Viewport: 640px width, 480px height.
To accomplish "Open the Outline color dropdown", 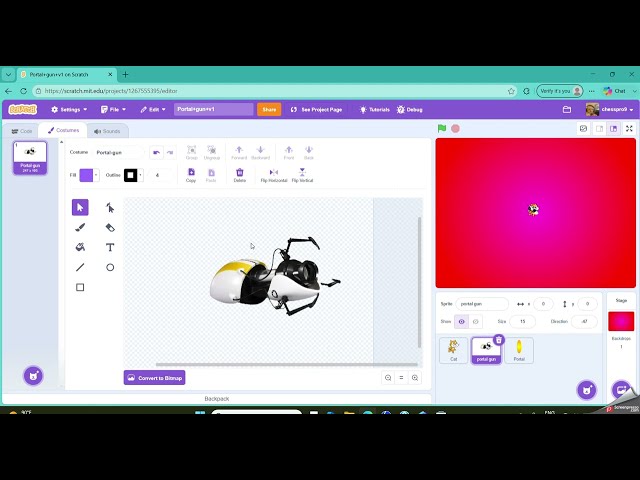I will coord(140,175).
